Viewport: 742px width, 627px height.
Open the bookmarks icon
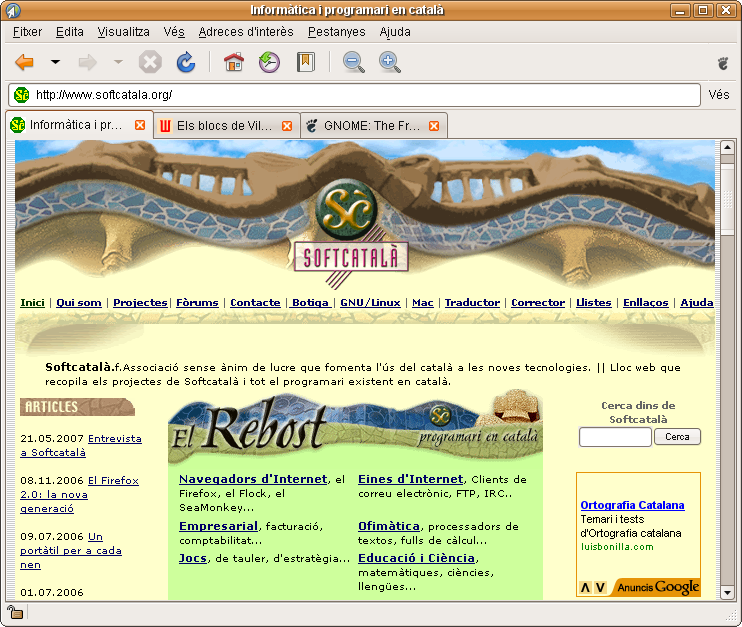click(x=306, y=62)
